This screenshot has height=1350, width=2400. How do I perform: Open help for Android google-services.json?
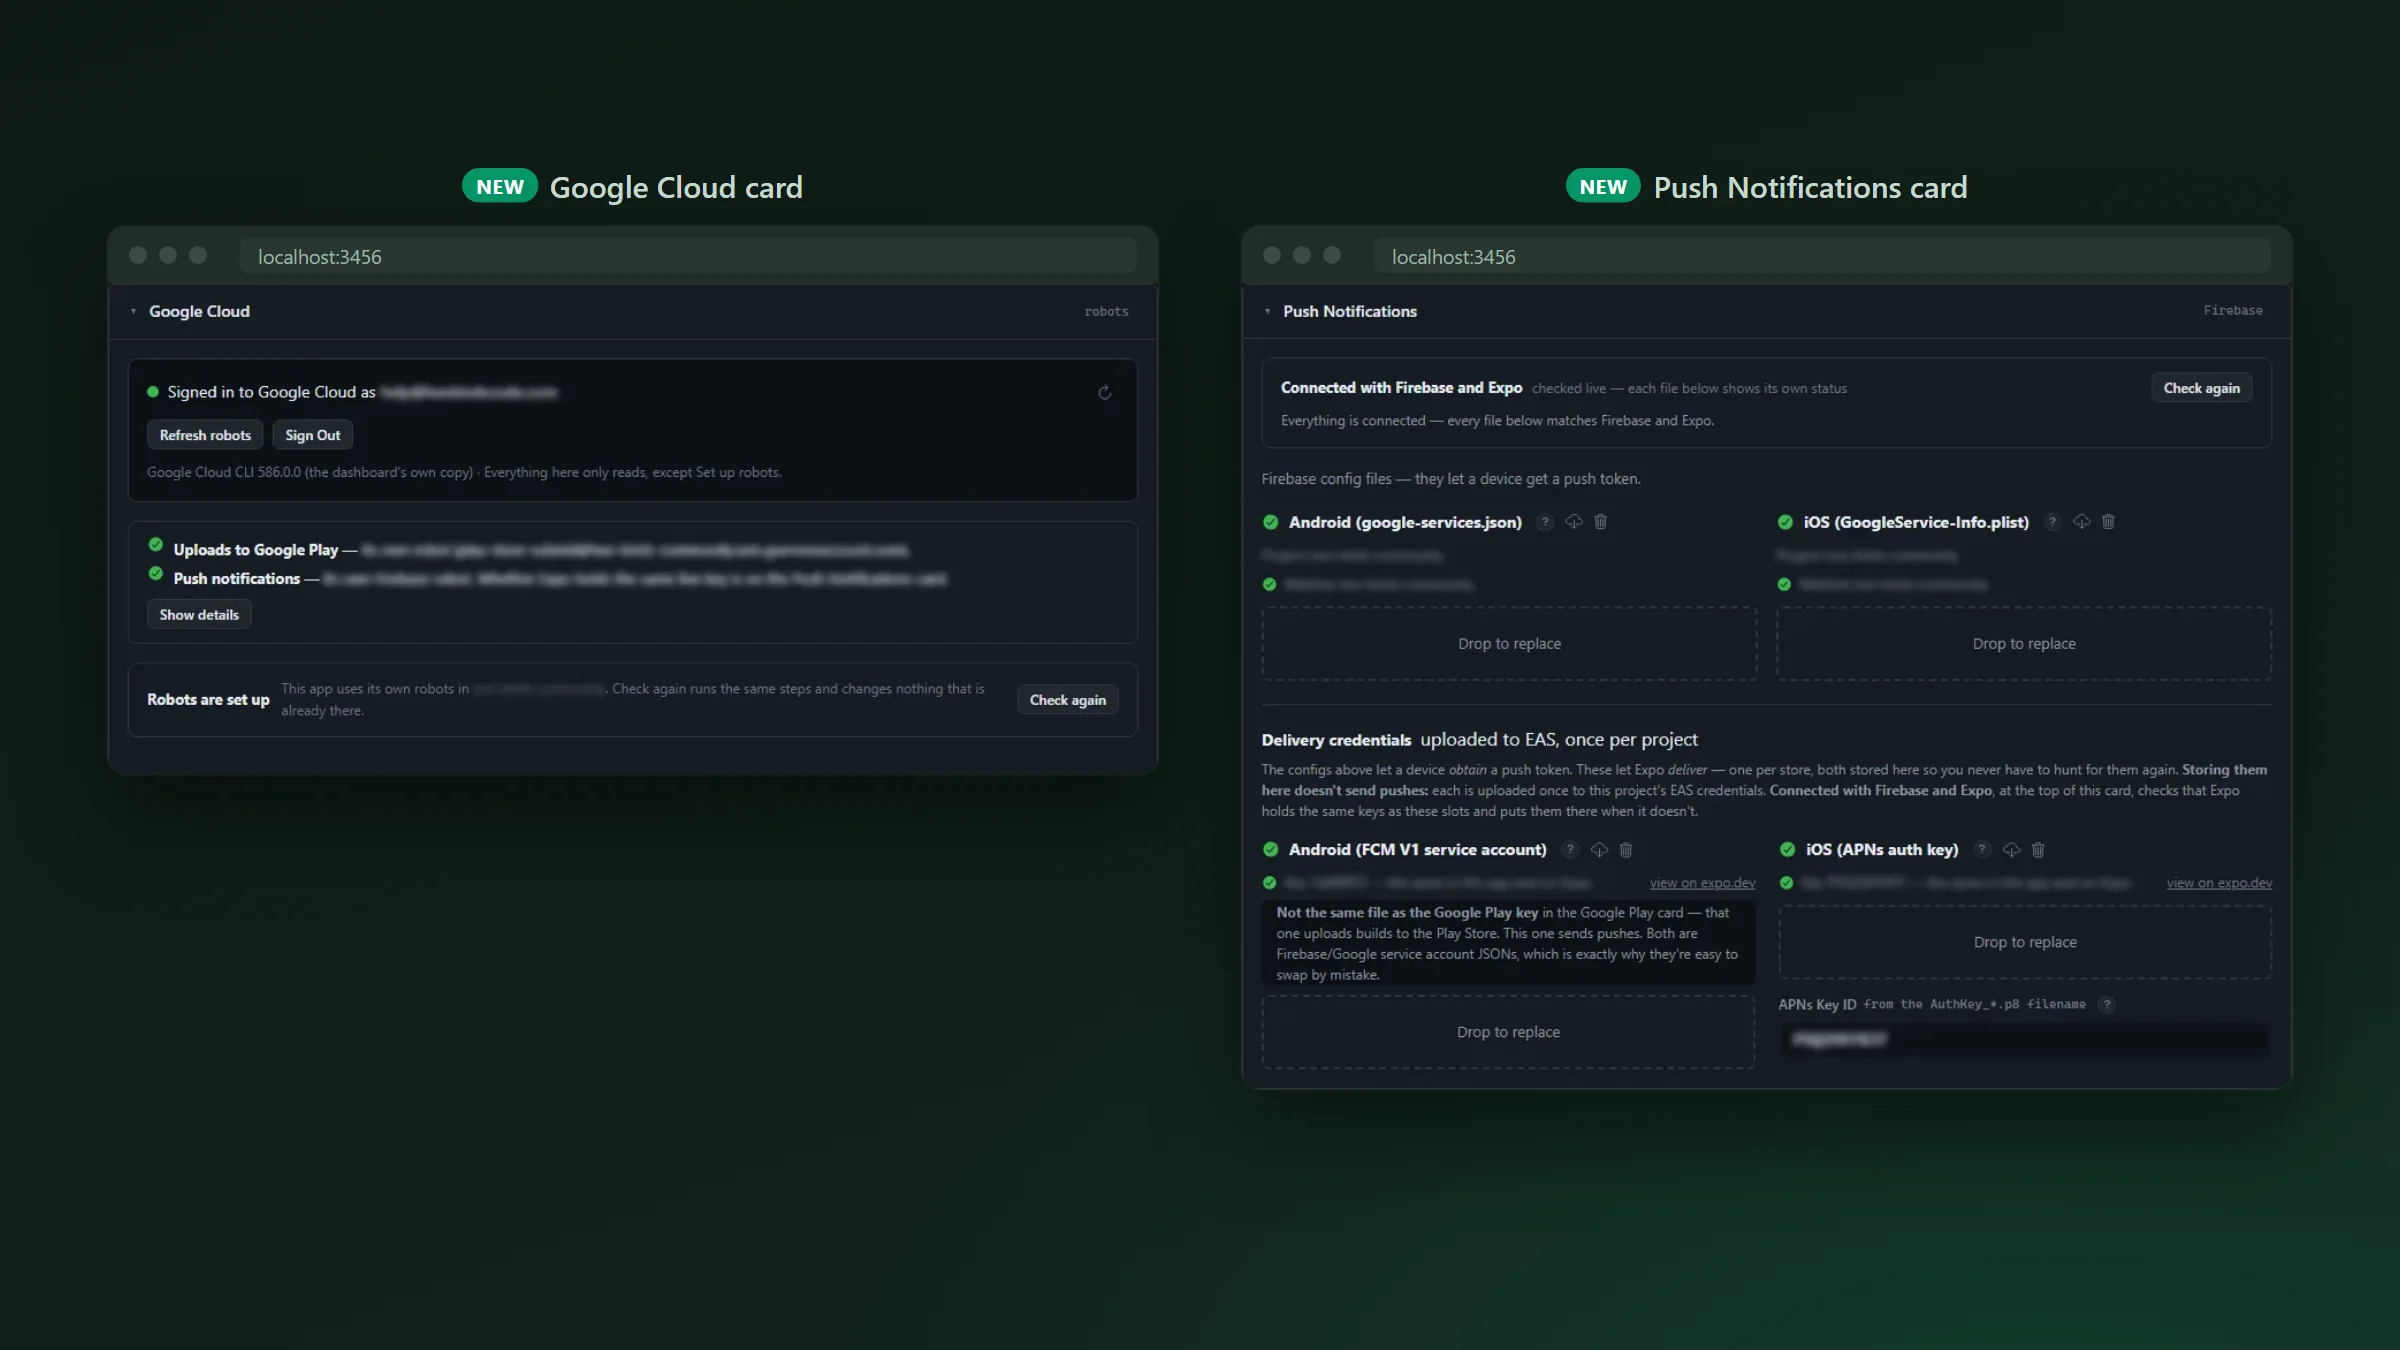(1545, 522)
